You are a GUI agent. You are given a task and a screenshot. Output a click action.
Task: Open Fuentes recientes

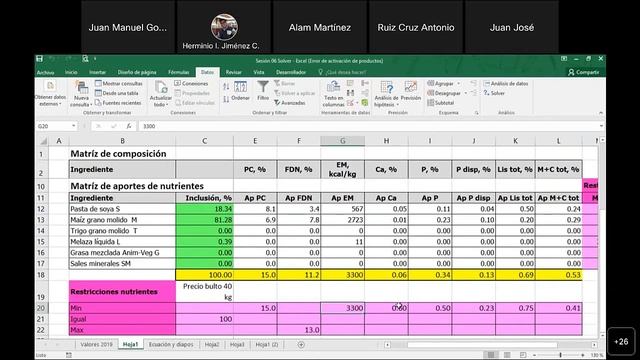pyautogui.click(x=118, y=103)
